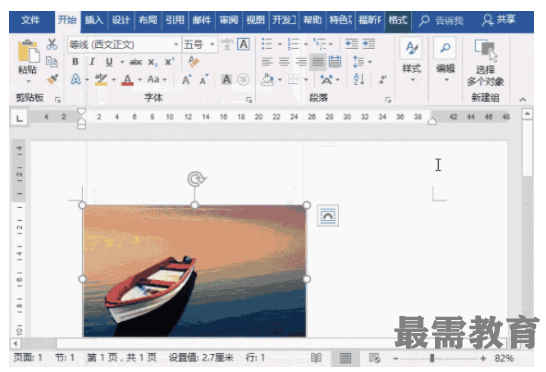Screen dimensions: 546x372
Task: Increase paragraph indent
Action: point(369,44)
